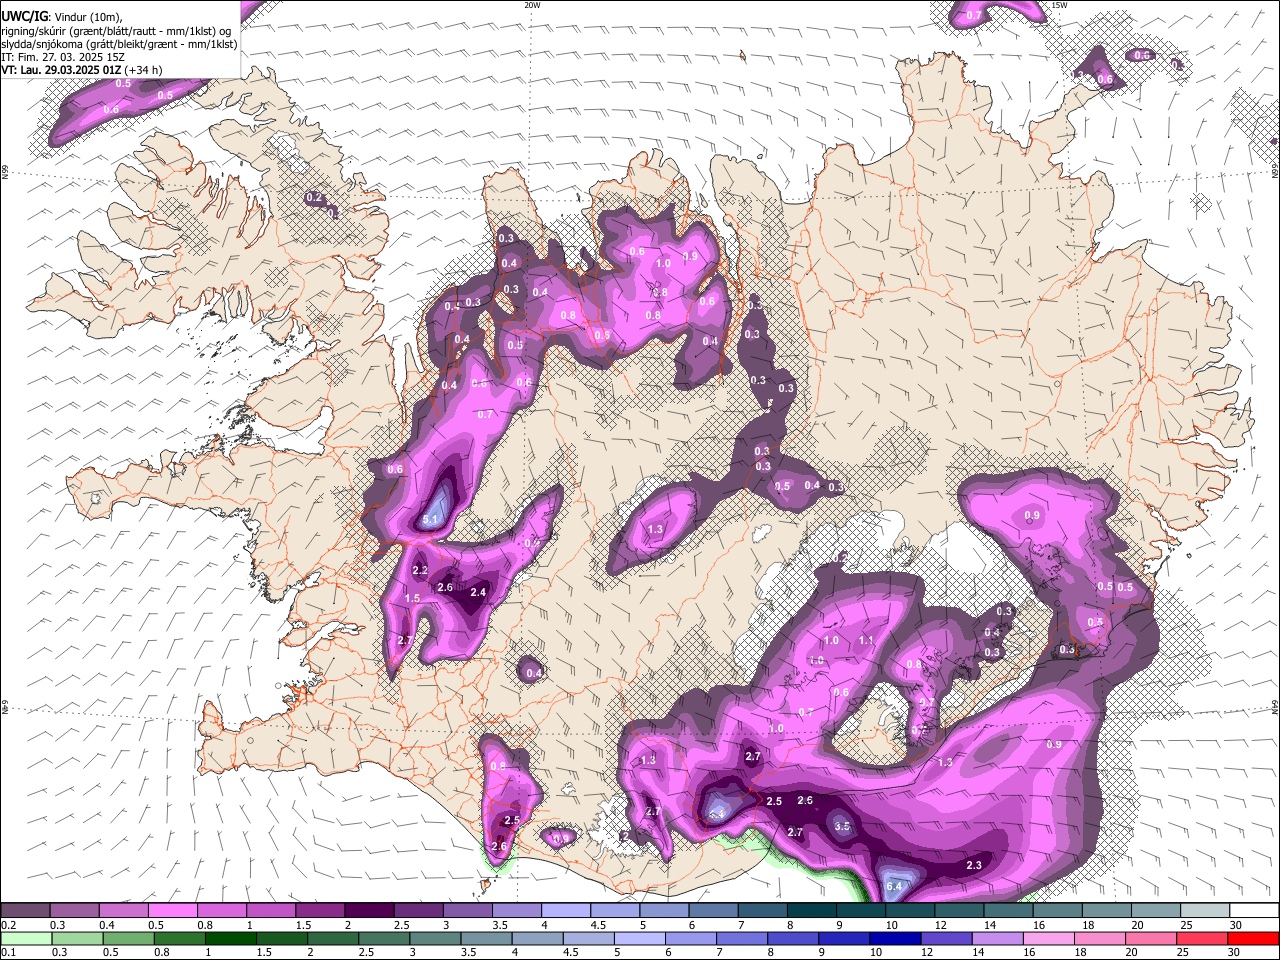Click the 2.2 value label on the map

pos(420,569)
